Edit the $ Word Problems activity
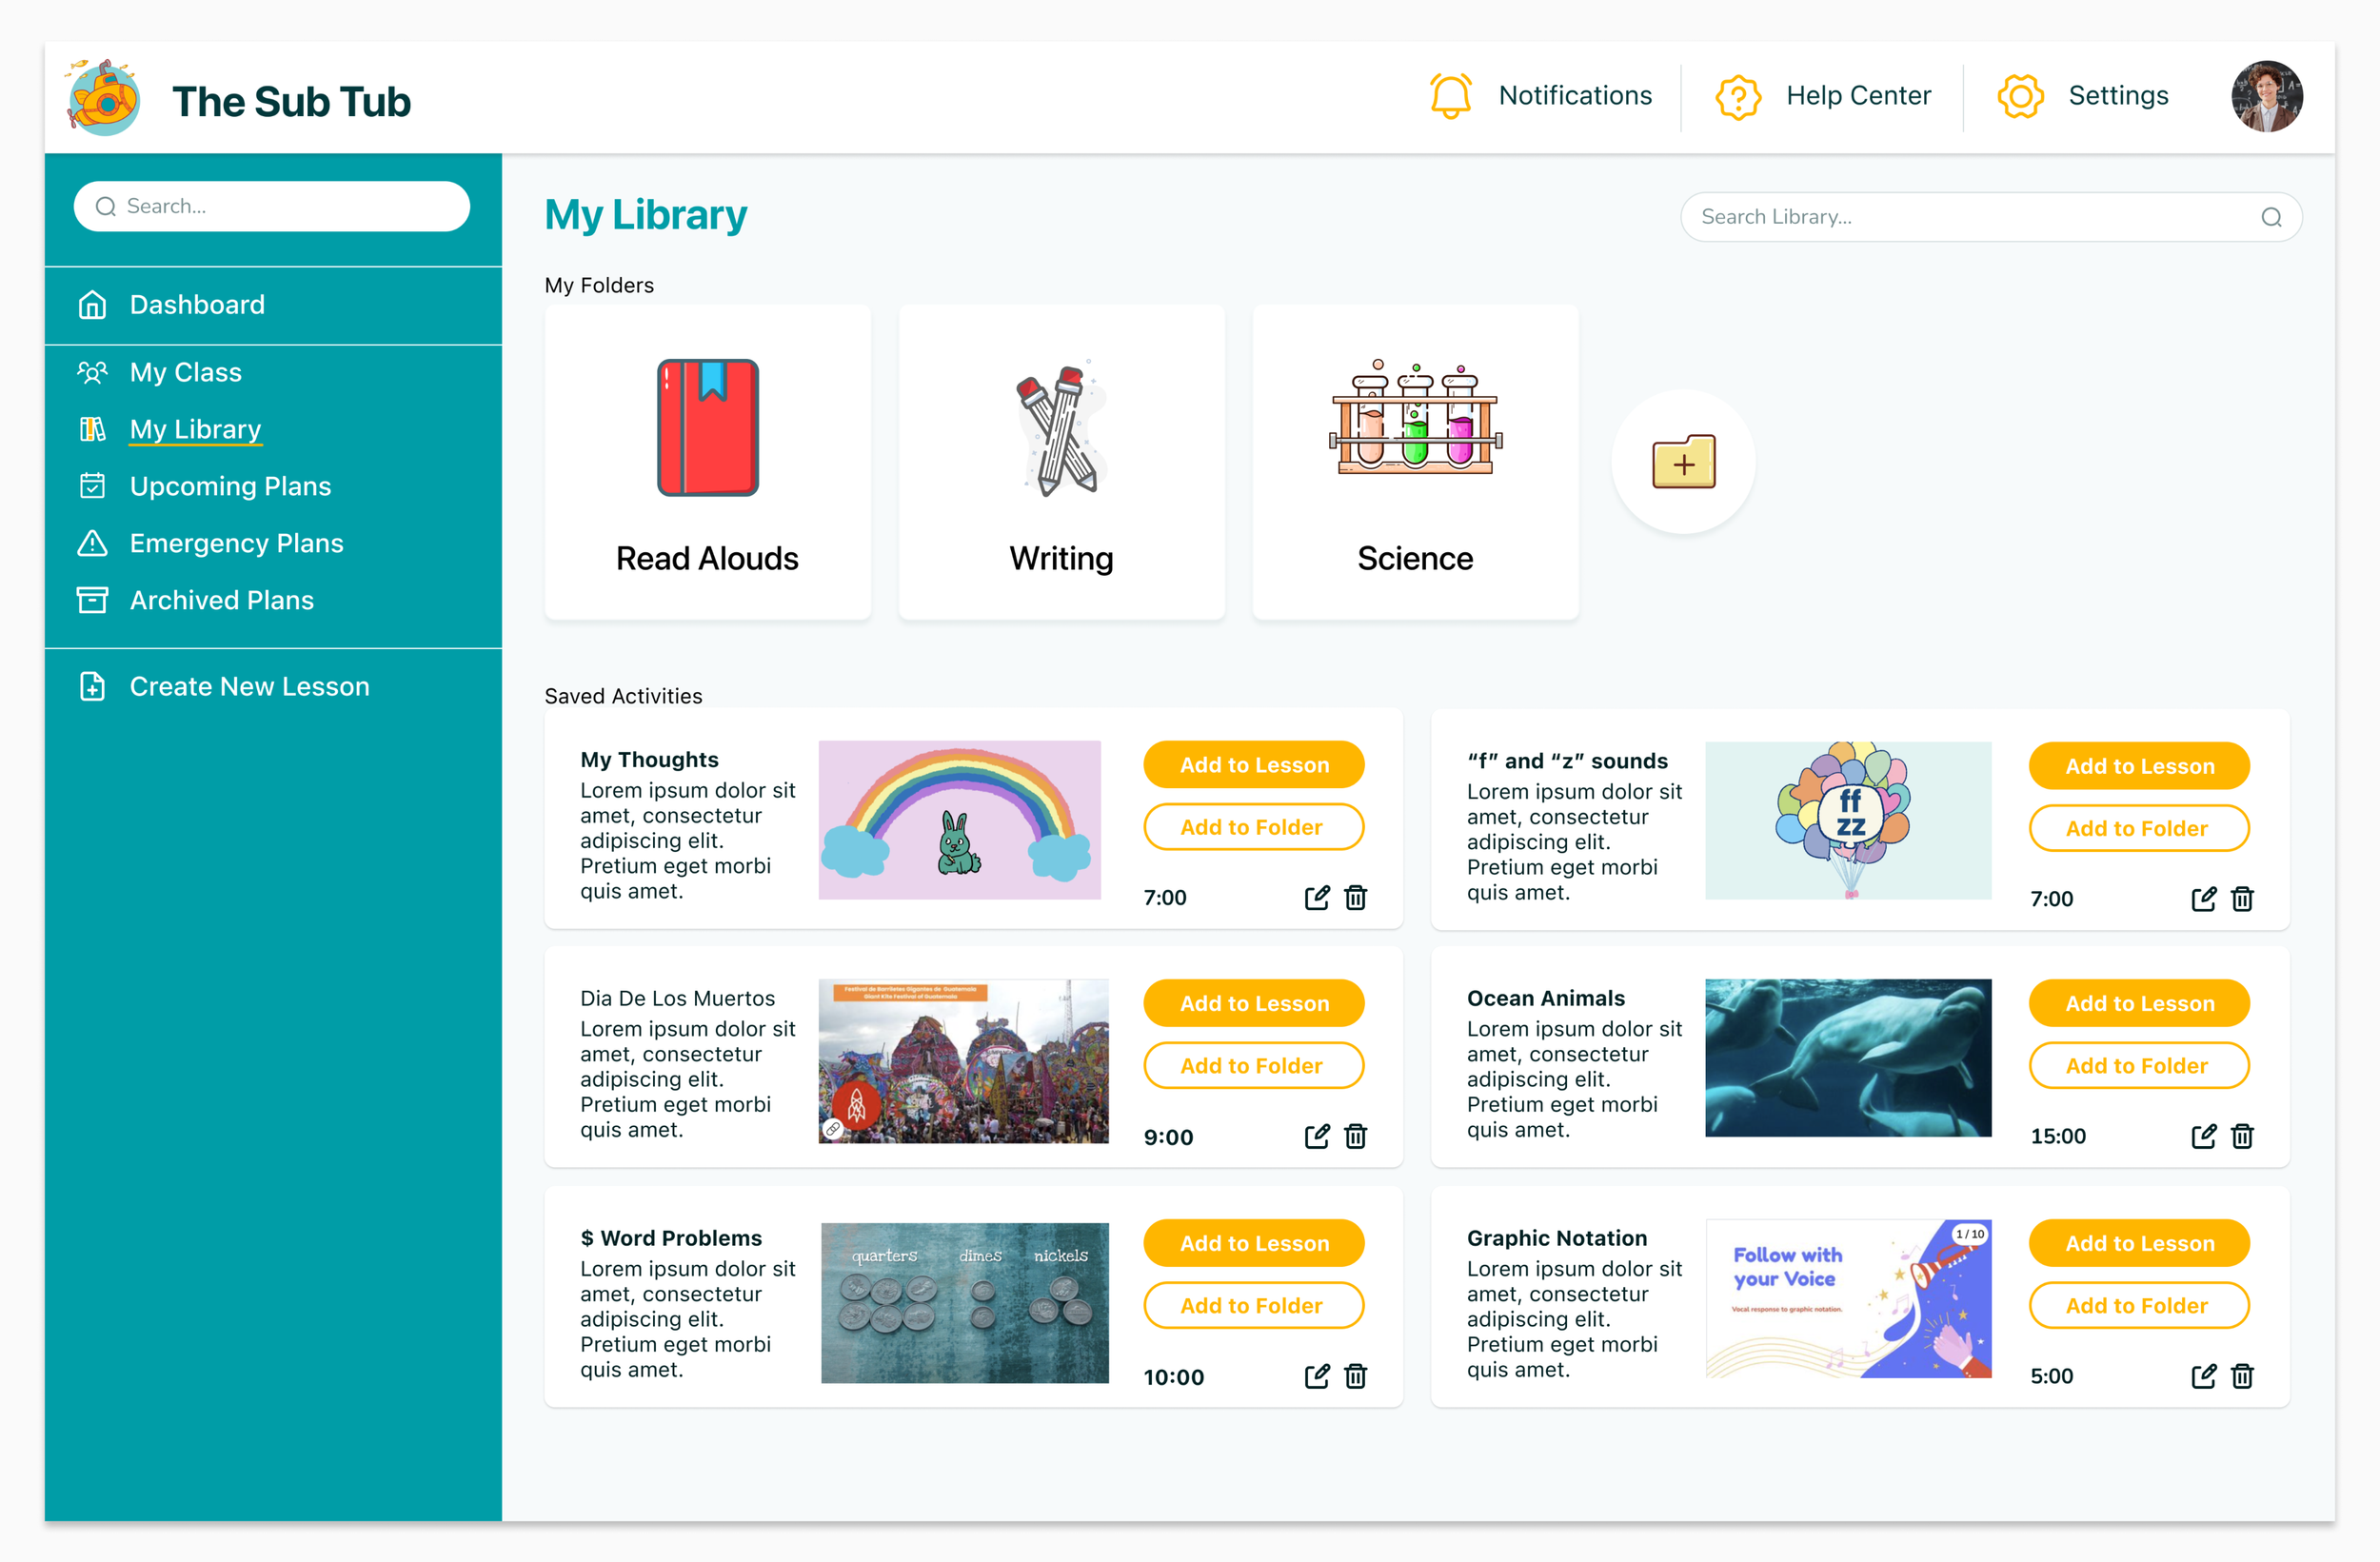The height and width of the screenshot is (1562, 2380). [1317, 1376]
